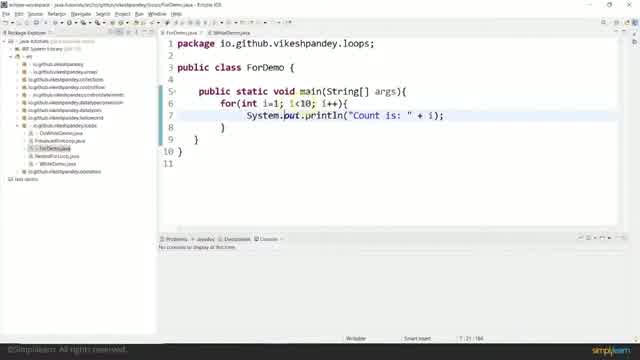
Task: Click the Java perspective icon at top right
Action: 635,22
